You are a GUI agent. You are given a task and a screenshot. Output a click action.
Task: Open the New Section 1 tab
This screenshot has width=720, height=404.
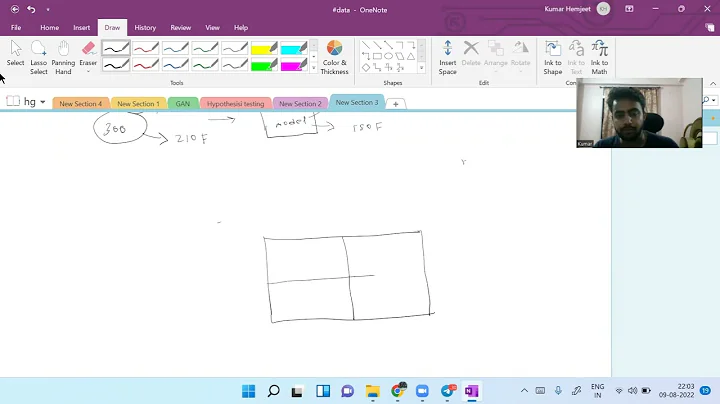[138, 104]
